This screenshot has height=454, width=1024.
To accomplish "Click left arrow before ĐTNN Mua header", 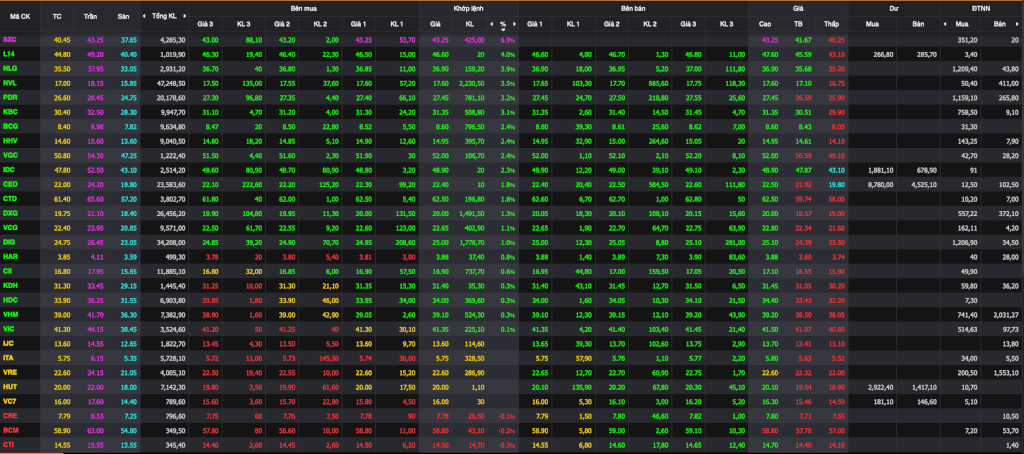I will [x=944, y=24].
